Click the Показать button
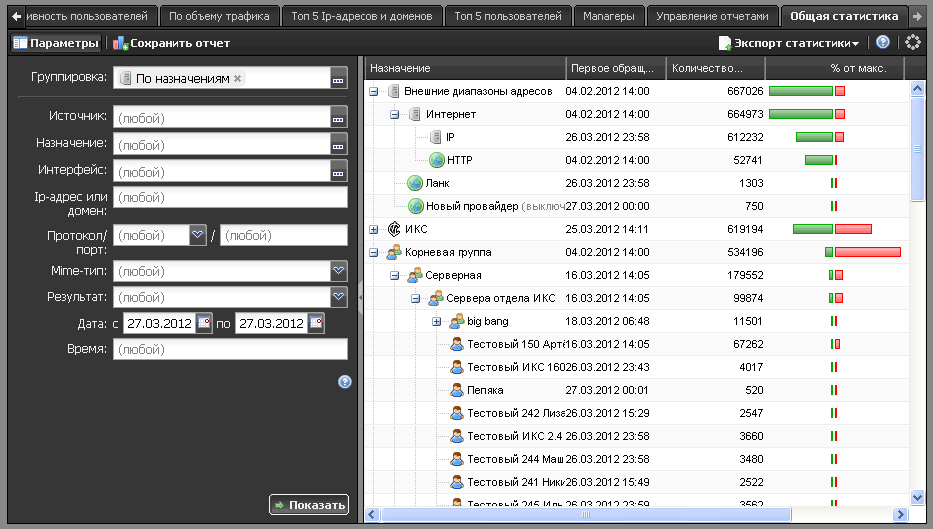The width and height of the screenshot is (933, 529). [x=309, y=505]
